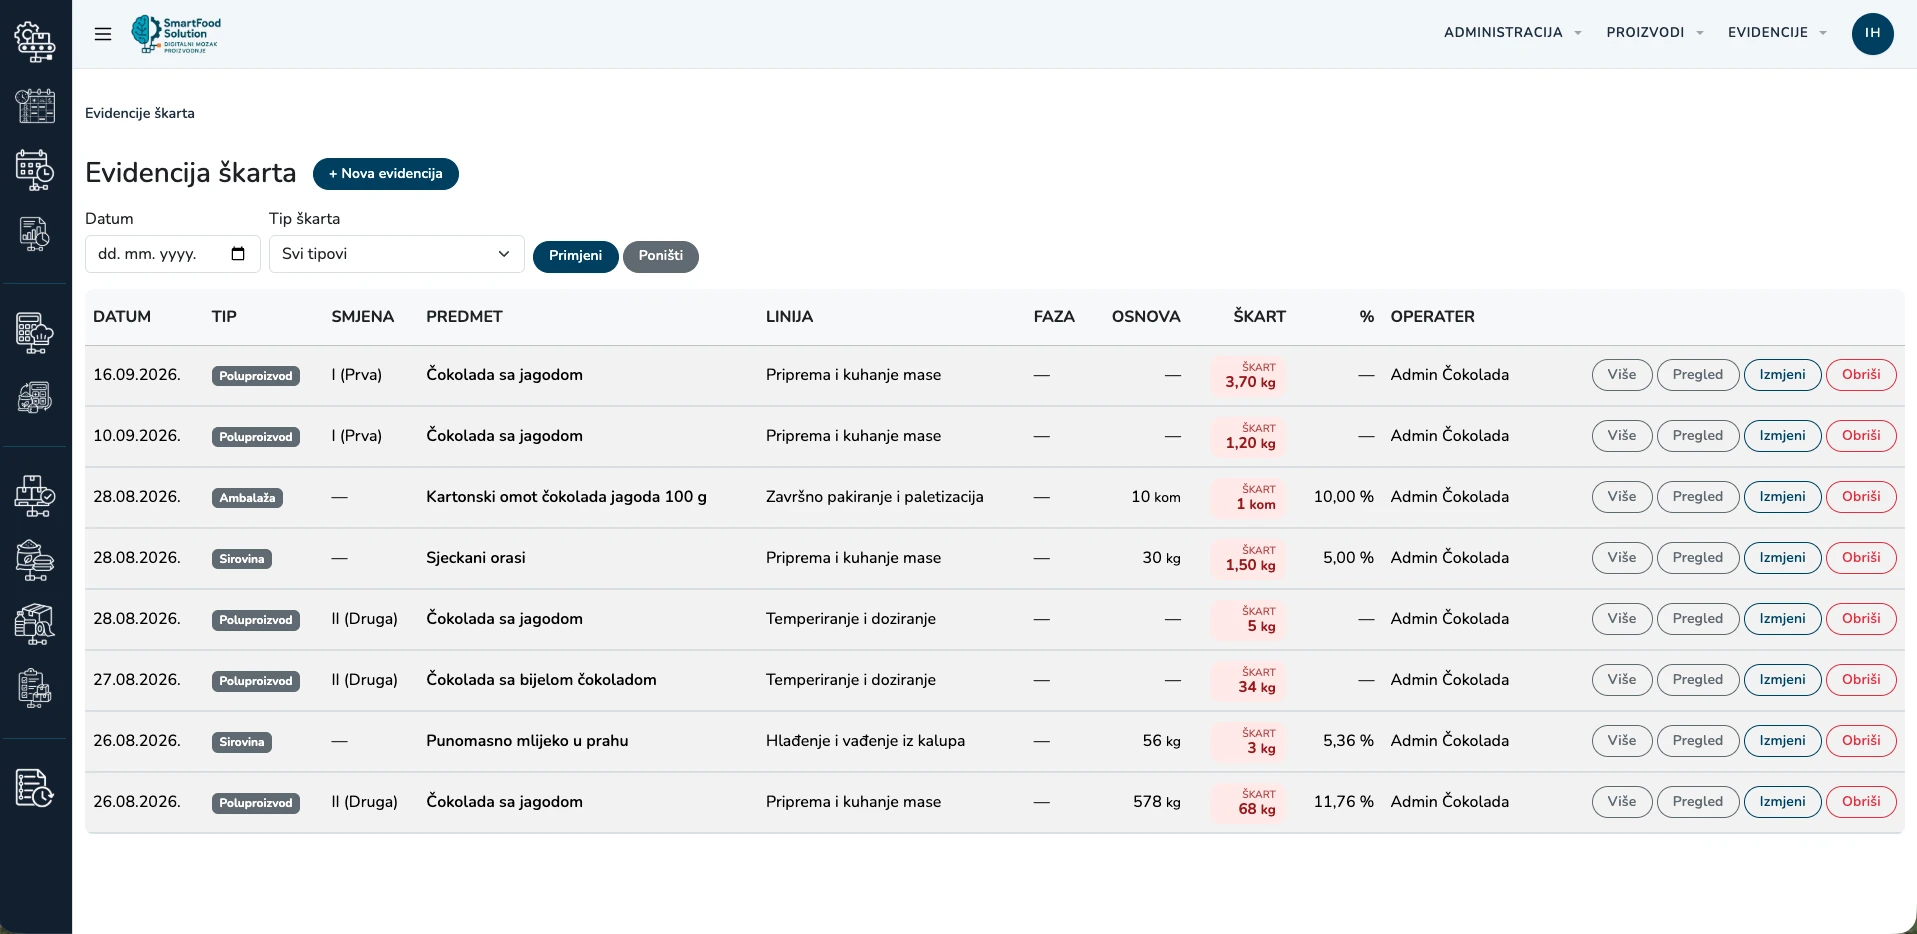
Task: Open the calendar picker in Datum field
Action: (238, 254)
